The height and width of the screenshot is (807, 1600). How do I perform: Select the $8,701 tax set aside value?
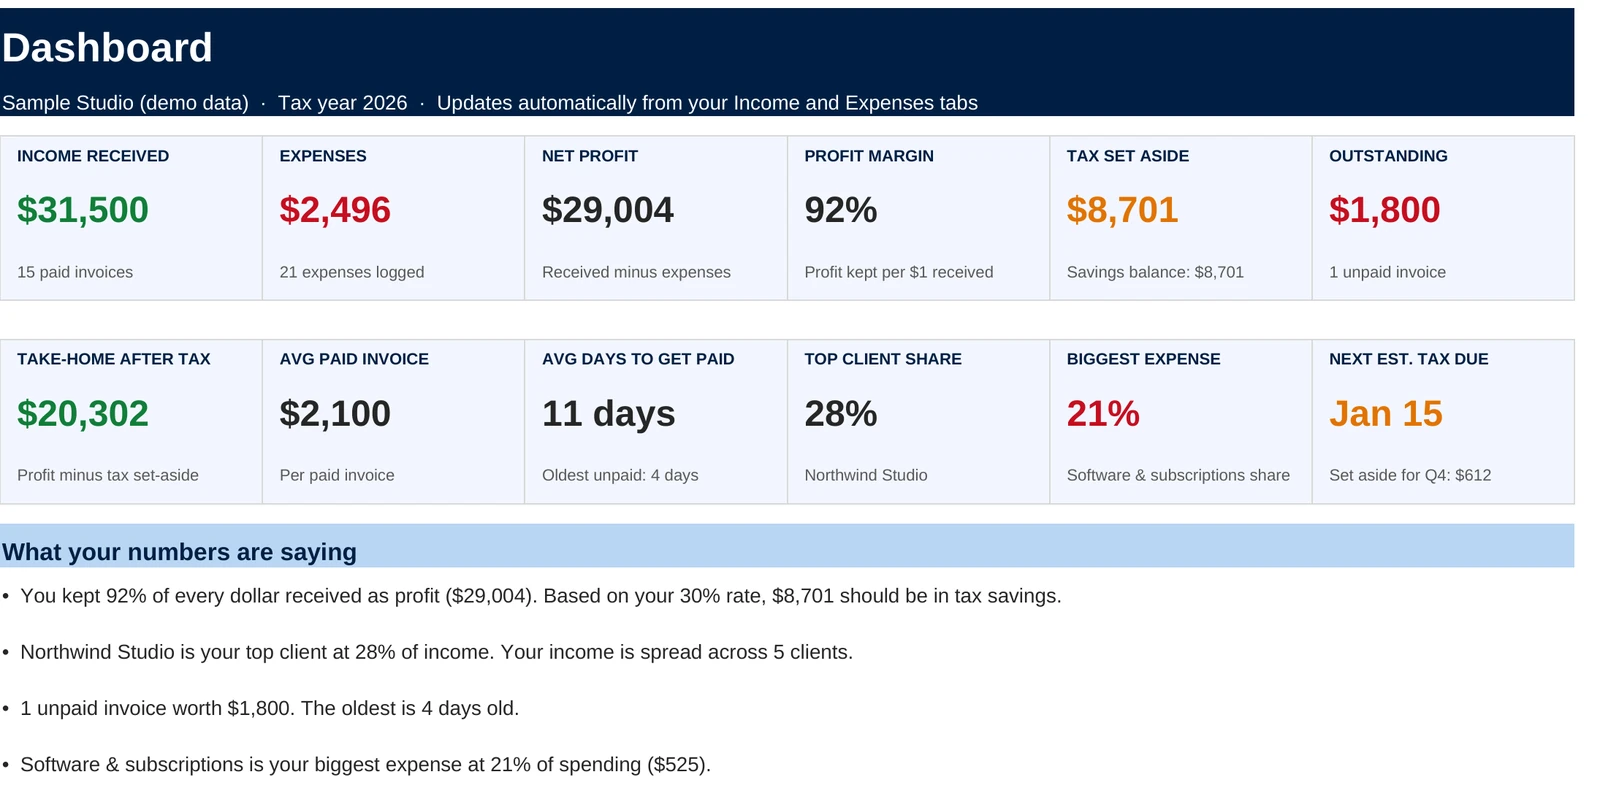[x=1123, y=210]
